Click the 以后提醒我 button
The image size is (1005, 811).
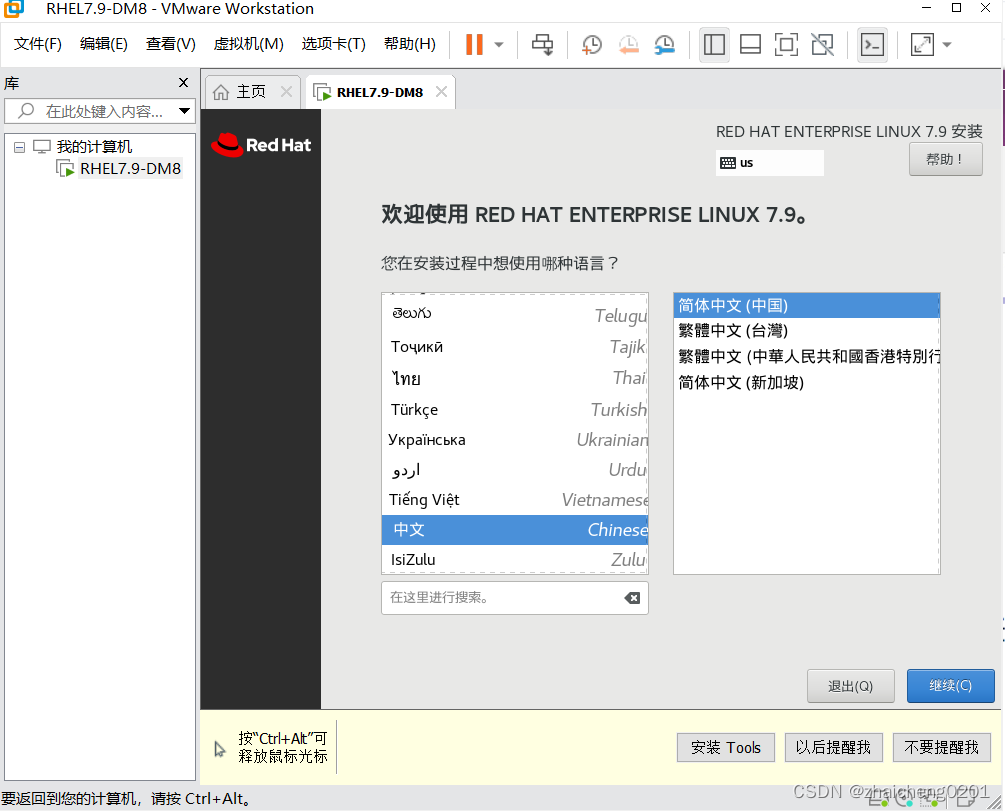(x=833, y=748)
